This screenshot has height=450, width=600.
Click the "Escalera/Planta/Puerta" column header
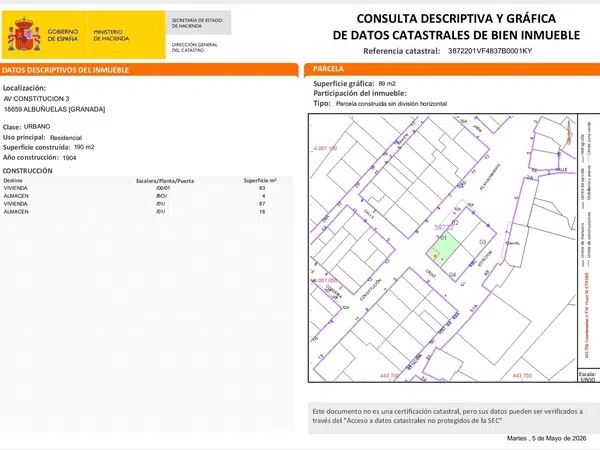[165, 181]
